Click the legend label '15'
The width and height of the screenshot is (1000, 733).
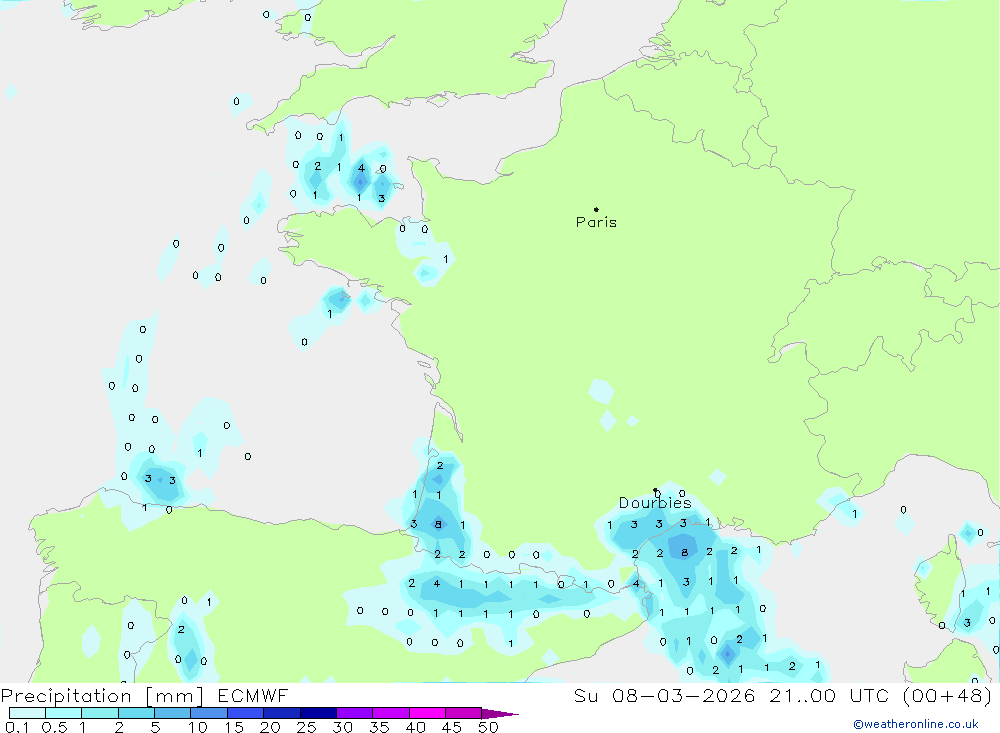tap(233, 727)
